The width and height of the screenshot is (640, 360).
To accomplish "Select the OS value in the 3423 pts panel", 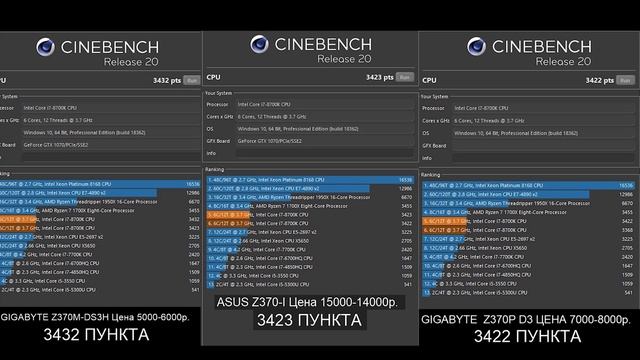I will pos(324,129).
